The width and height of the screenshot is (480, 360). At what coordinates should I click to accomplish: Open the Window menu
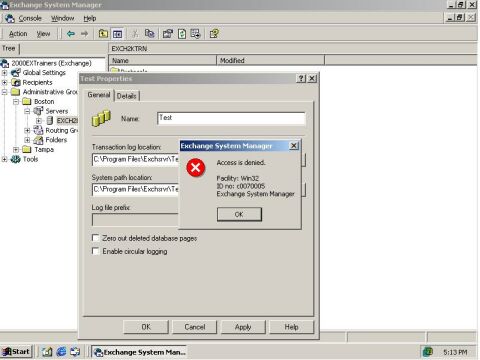(62, 18)
